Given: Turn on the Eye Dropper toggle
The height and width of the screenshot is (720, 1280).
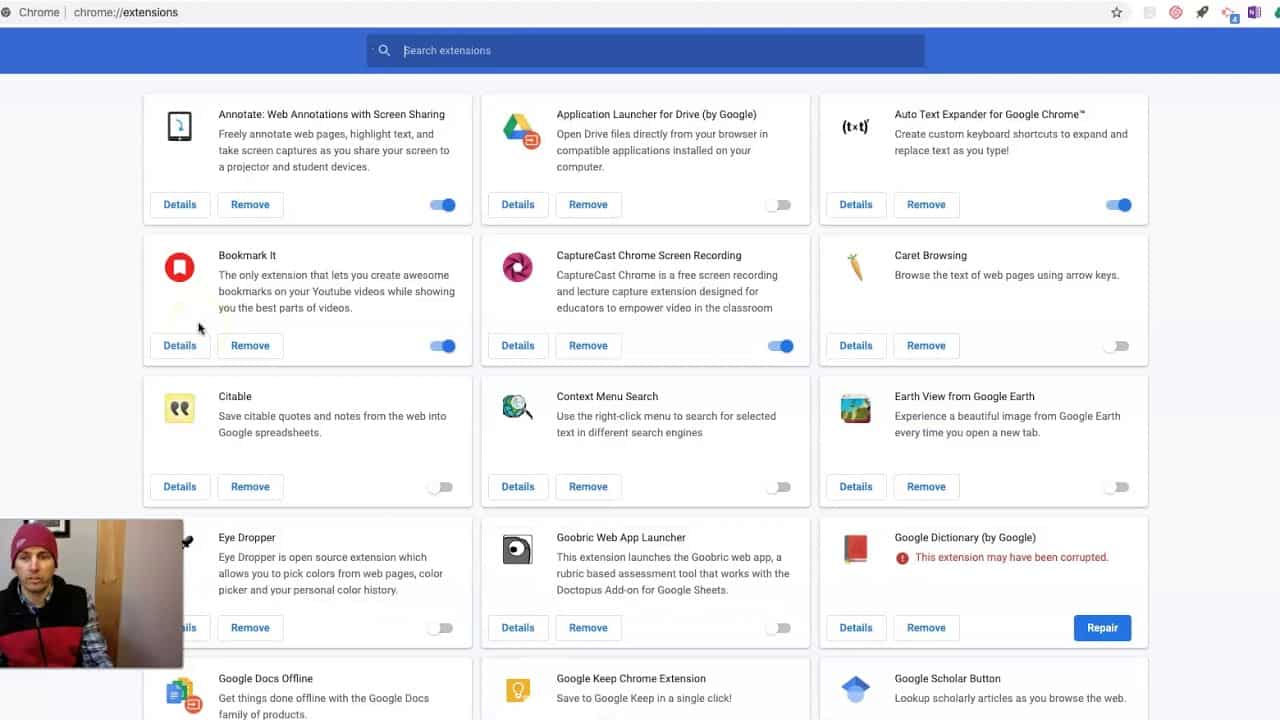Looking at the screenshot, I should point(440,628).
